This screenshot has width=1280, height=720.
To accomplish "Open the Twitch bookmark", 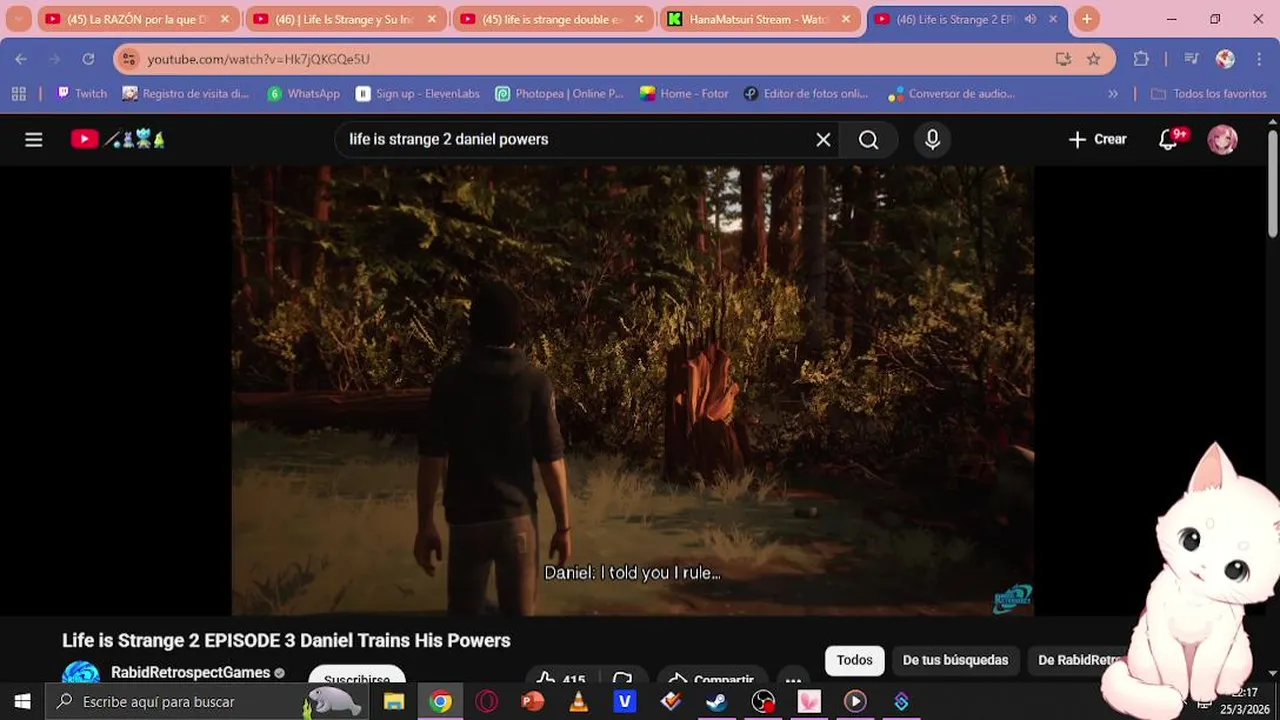I will [x=82, y=93].
